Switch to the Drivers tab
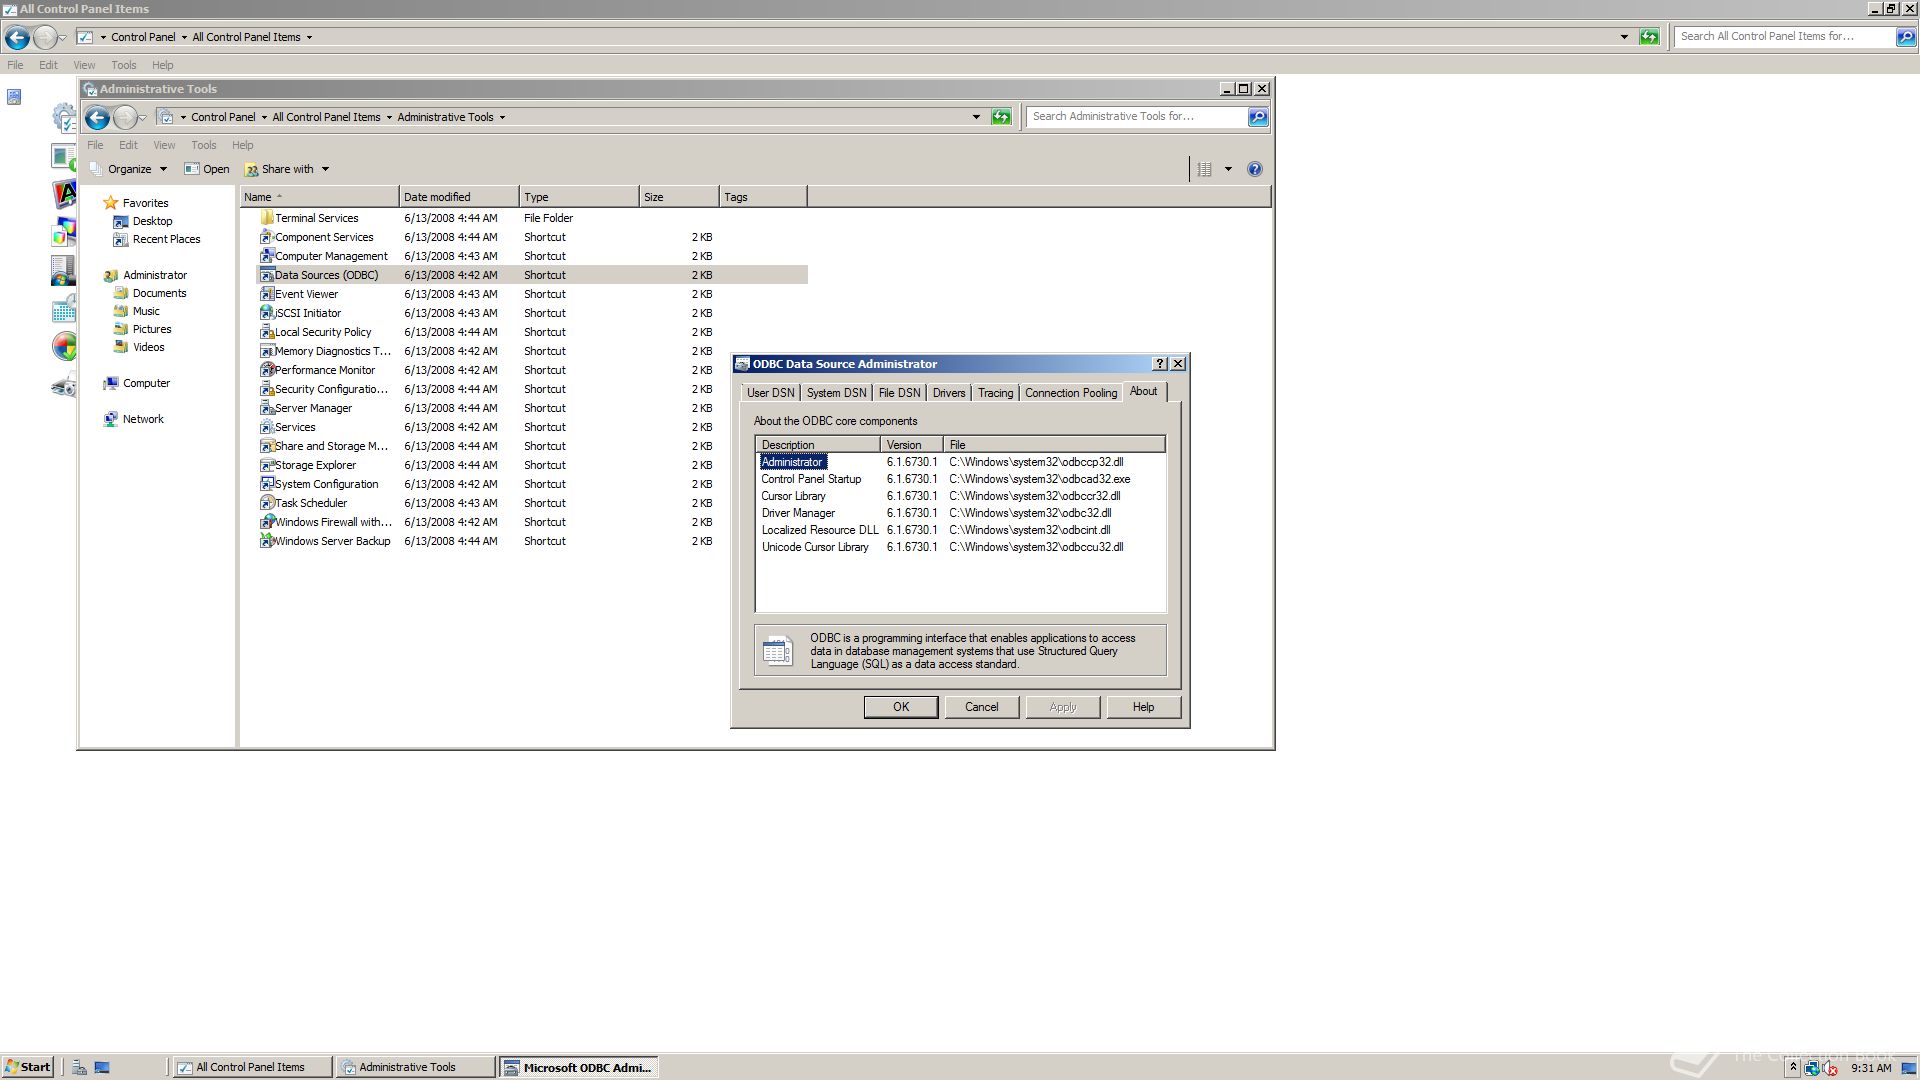 coord(949,393)
